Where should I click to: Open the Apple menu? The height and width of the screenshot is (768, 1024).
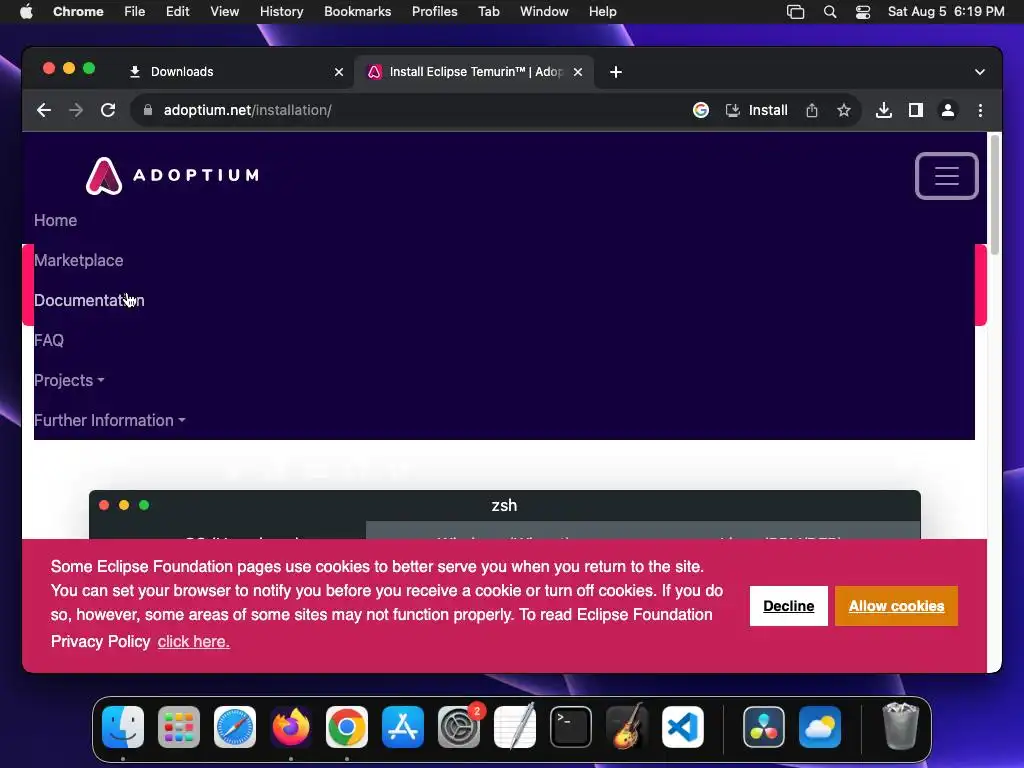pyautogui.click(x=26, y=12)
